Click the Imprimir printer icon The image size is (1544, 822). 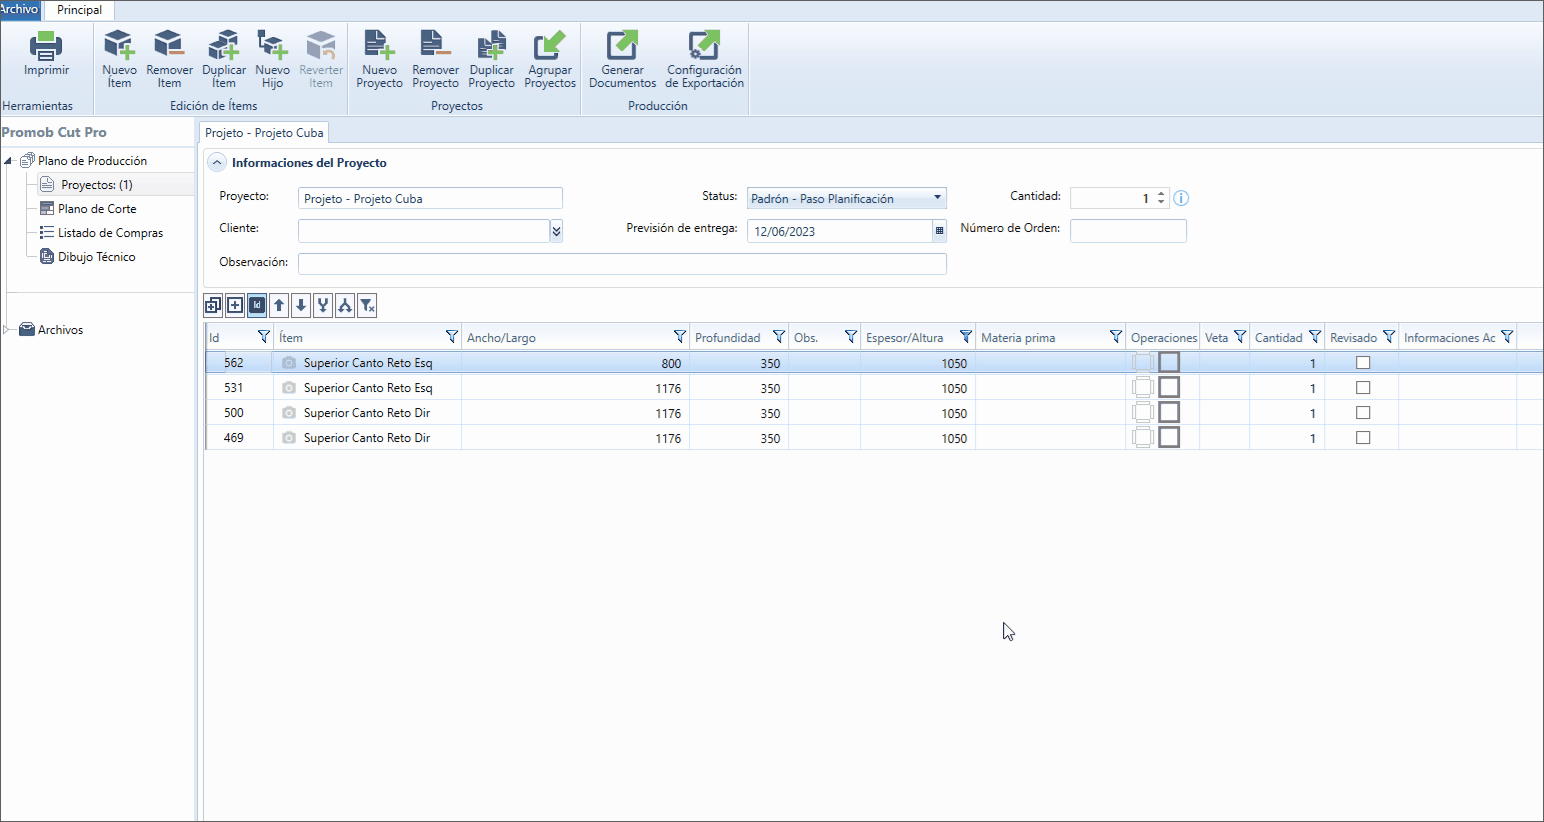point(46,45)
